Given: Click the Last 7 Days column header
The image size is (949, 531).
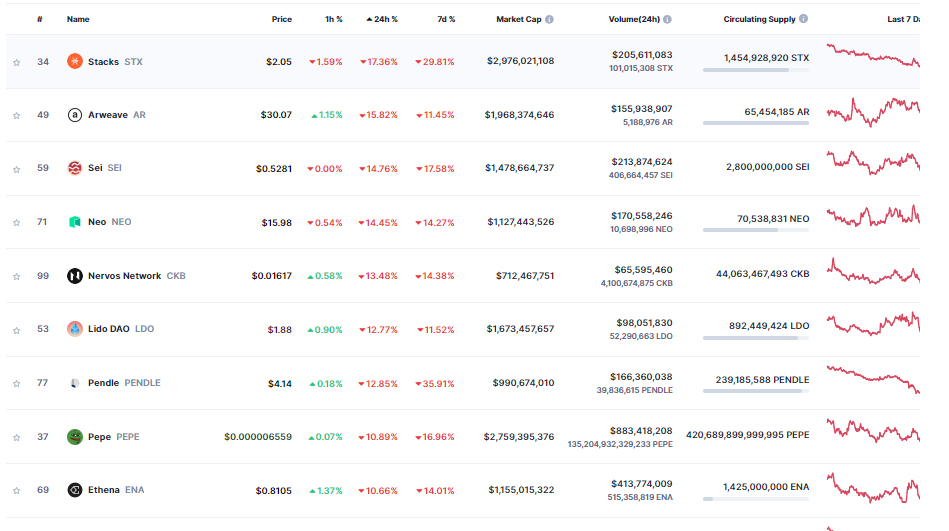Looking at the screenshot, I should (x=903, y=19).
